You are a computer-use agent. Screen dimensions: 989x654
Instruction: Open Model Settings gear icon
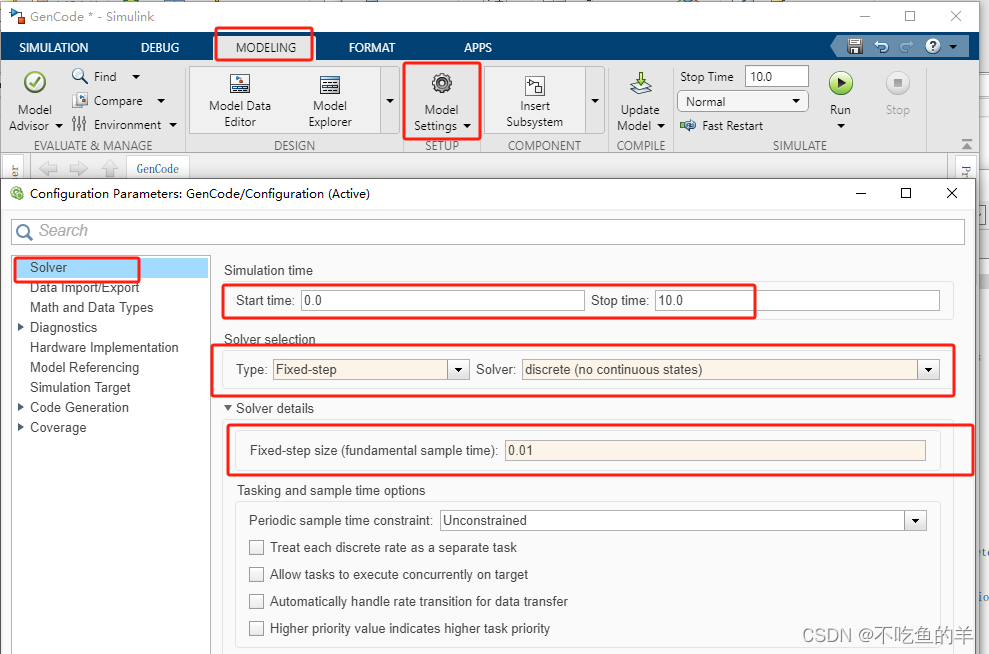[x=442, y=83]
